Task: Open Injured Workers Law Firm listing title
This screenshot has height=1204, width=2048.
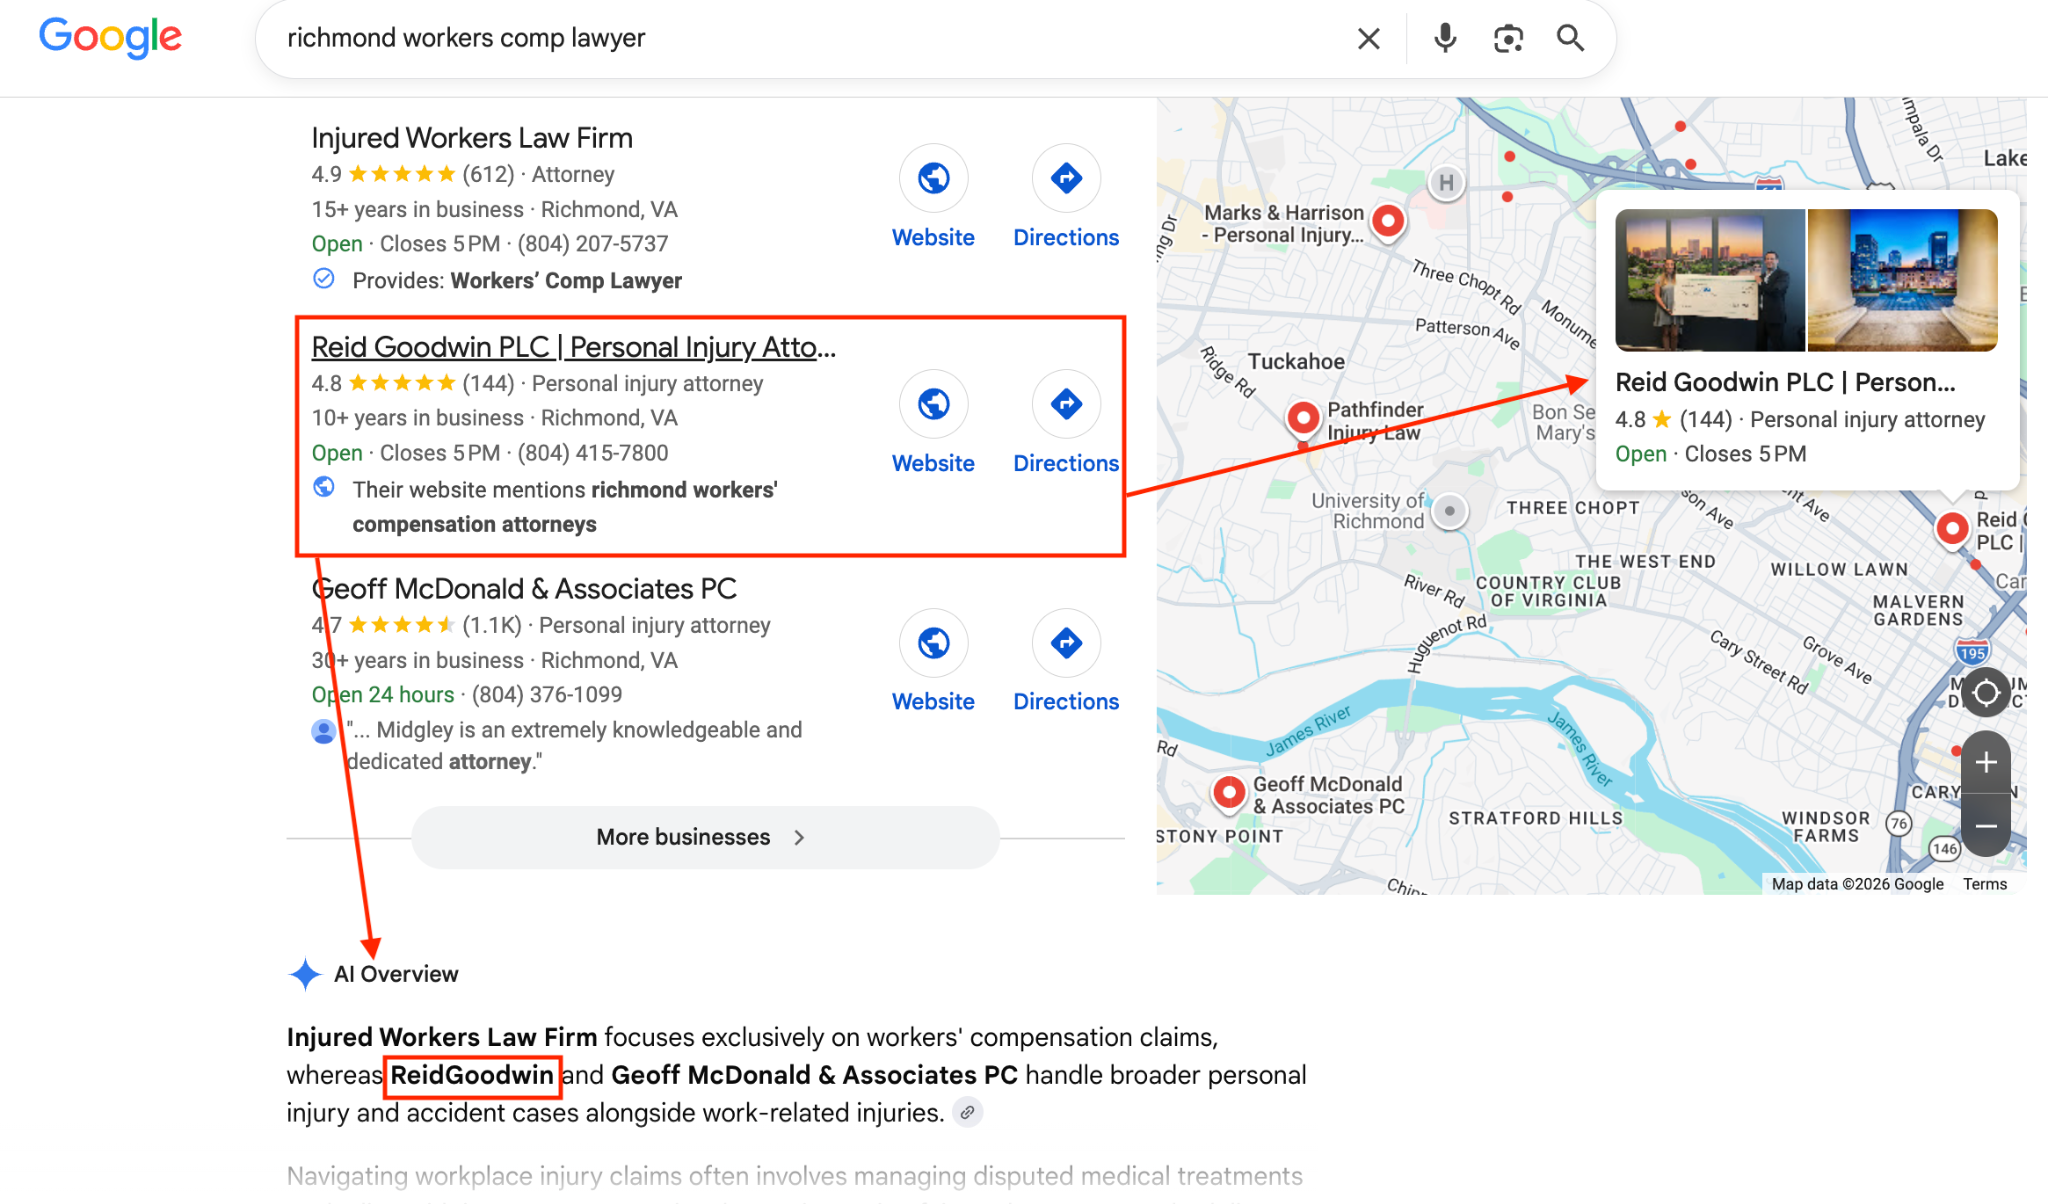Action: coord(472,138)
